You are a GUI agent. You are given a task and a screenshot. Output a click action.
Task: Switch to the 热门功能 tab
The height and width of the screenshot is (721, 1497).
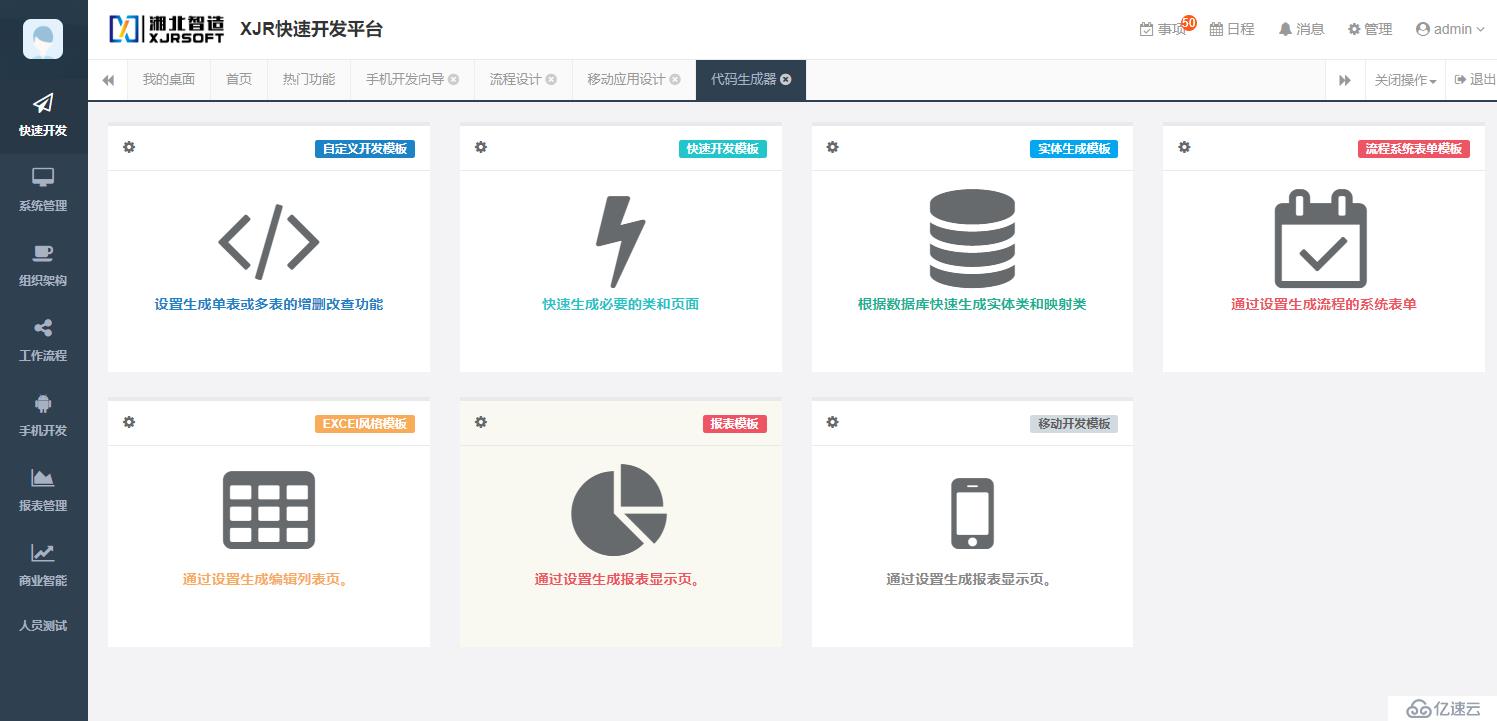pyautogui.click(x=309, y=79)
